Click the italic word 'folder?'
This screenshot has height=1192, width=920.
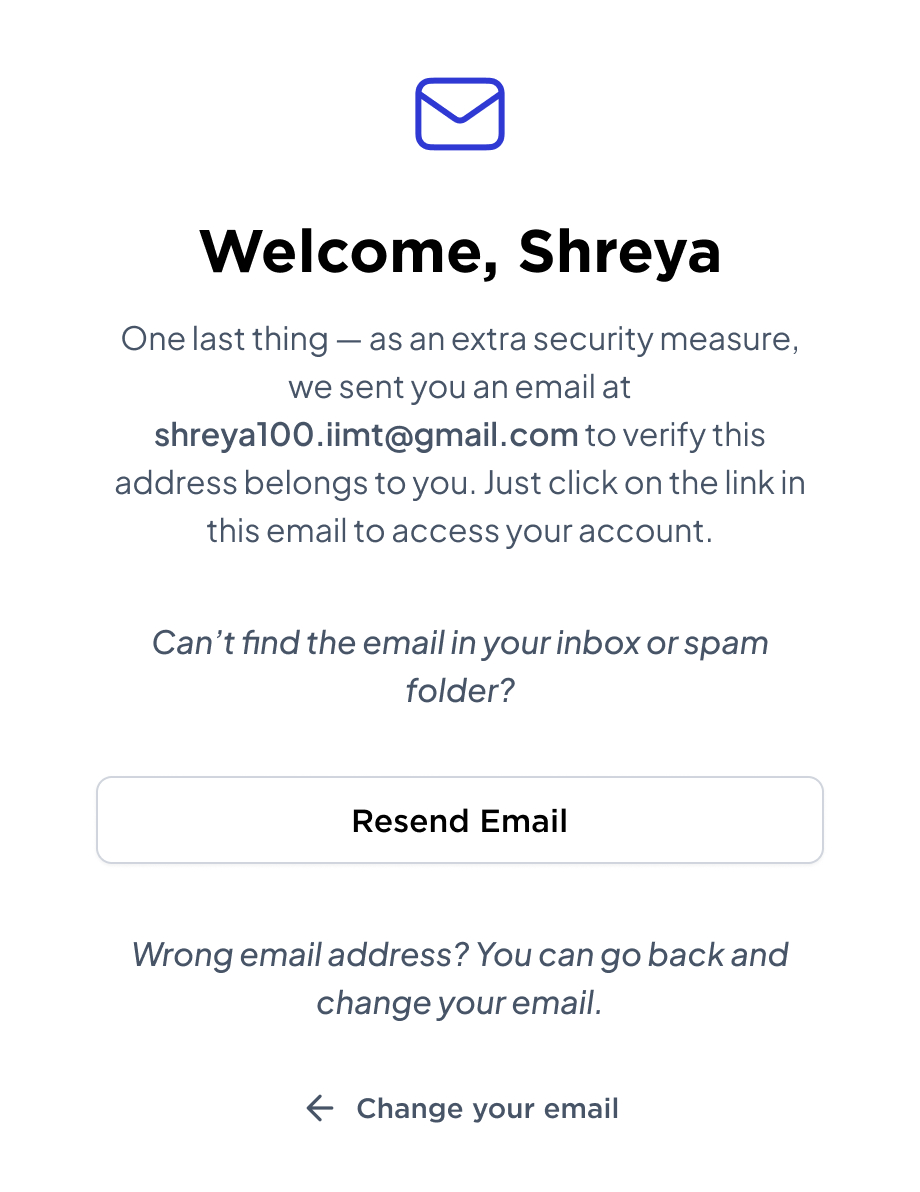tap(460, 691)
